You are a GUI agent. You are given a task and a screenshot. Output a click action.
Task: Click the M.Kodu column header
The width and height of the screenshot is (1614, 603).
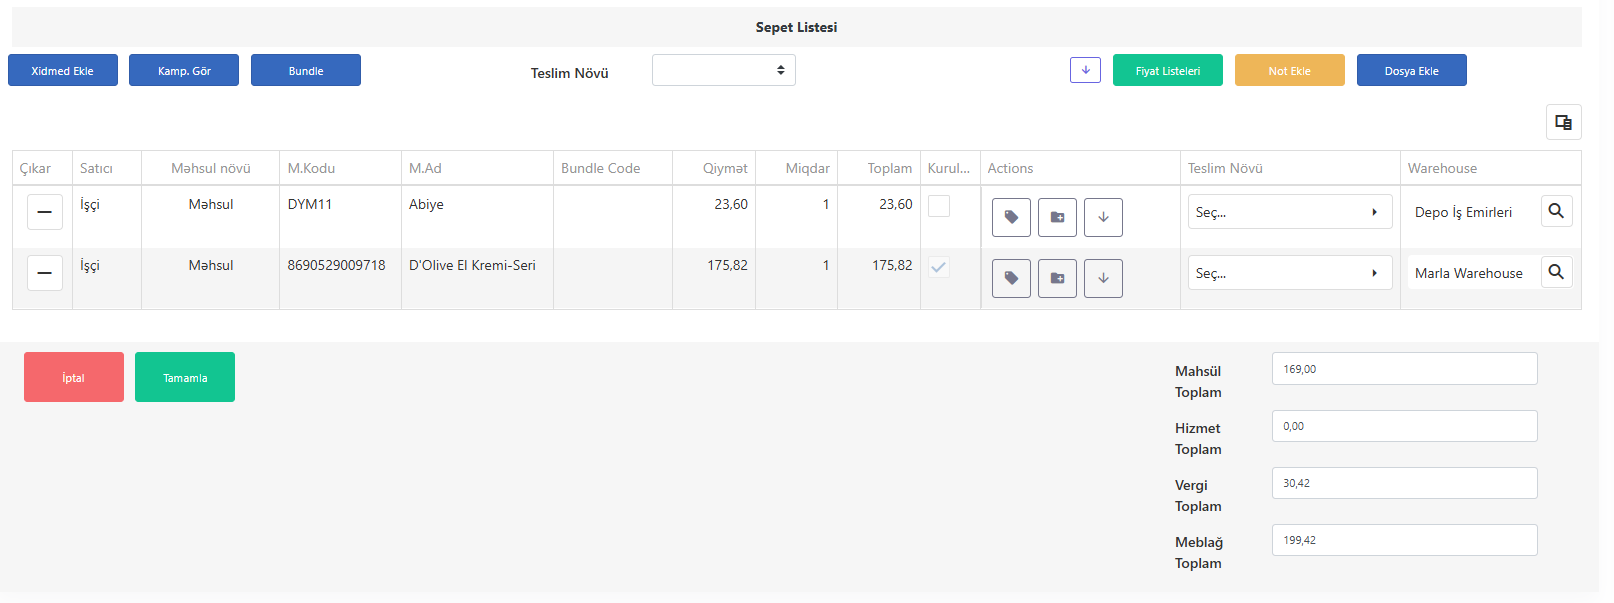[x=311, y=168]
